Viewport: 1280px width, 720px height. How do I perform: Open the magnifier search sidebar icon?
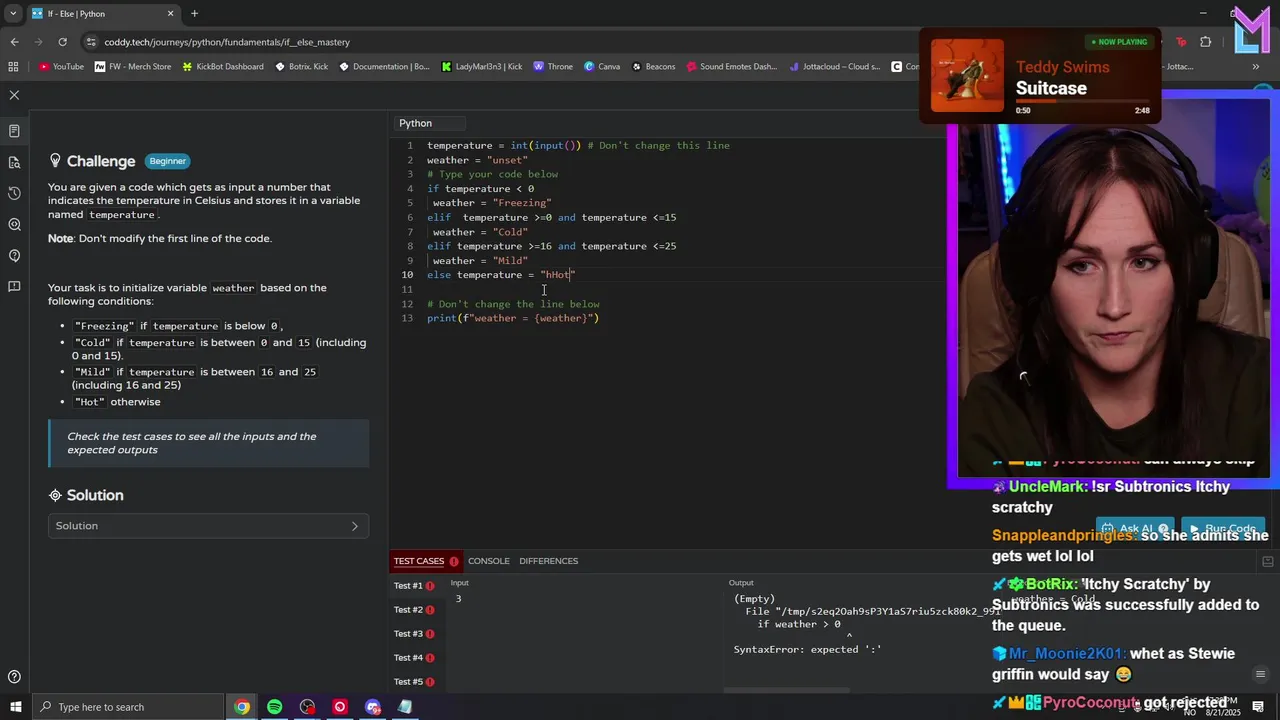coord(14,225)
